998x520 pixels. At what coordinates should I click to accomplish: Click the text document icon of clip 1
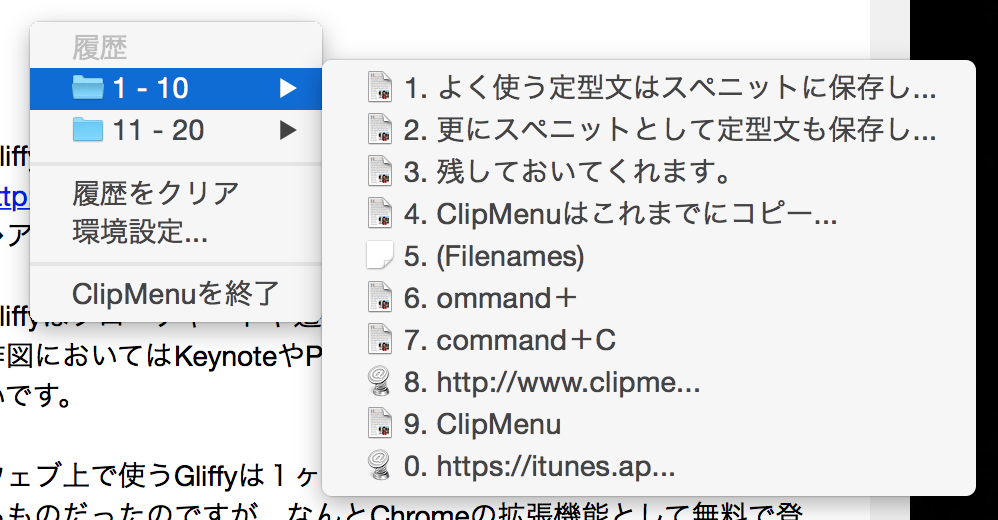click(x=380, y=87)
